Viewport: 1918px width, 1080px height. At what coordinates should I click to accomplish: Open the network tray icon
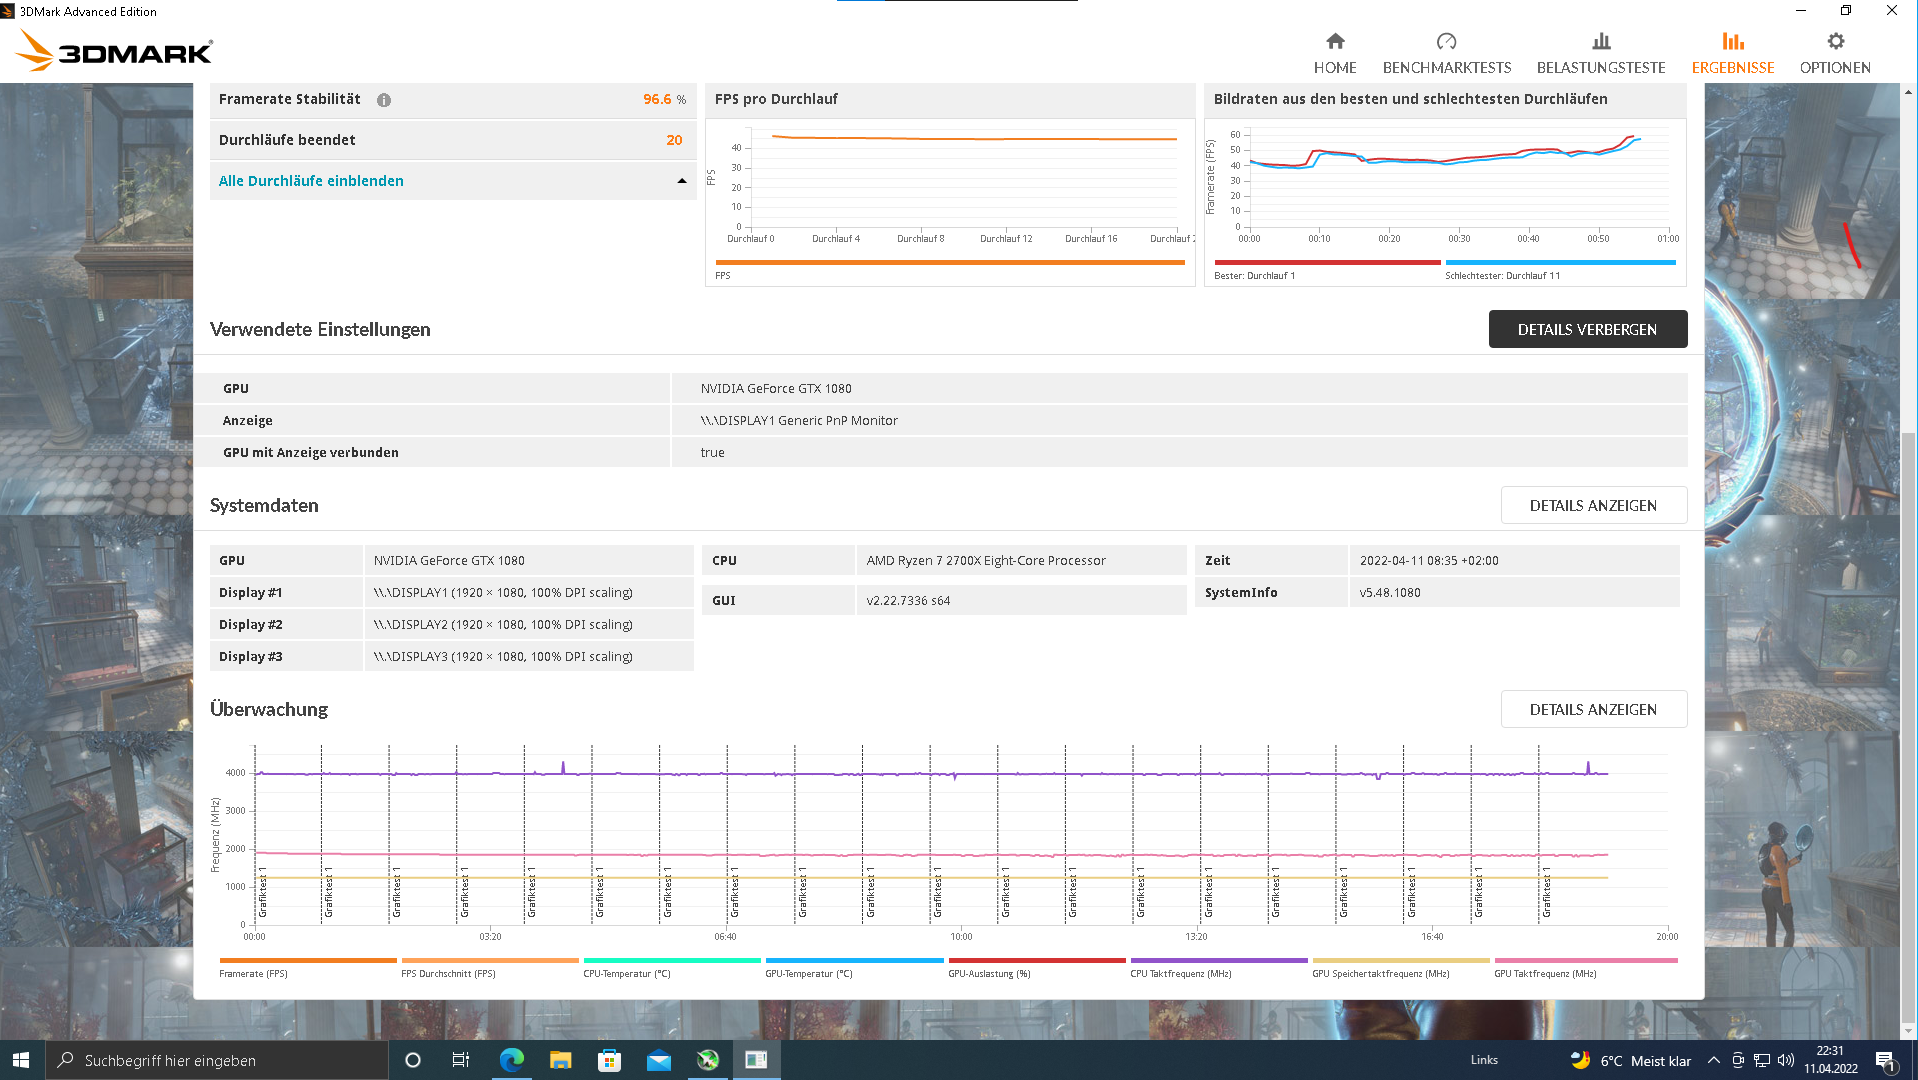click(x=1762, y=1060)
